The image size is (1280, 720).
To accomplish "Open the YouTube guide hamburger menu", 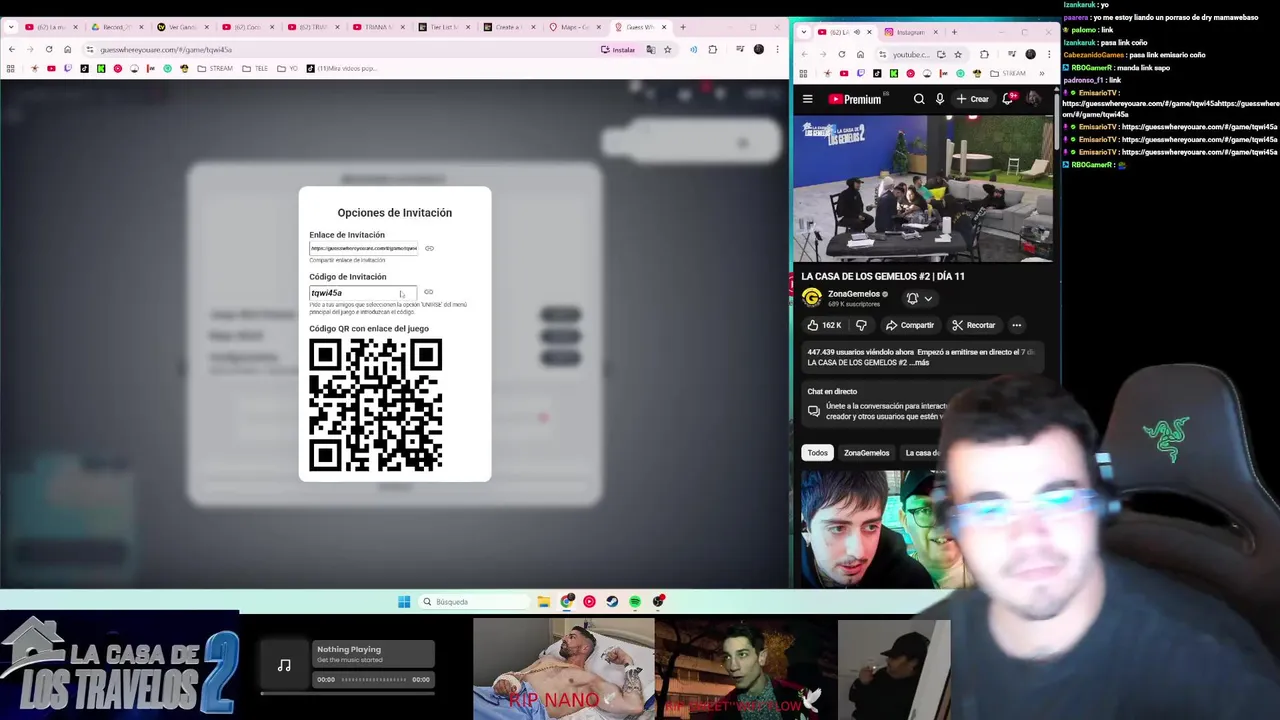I will tap(808, 99).
